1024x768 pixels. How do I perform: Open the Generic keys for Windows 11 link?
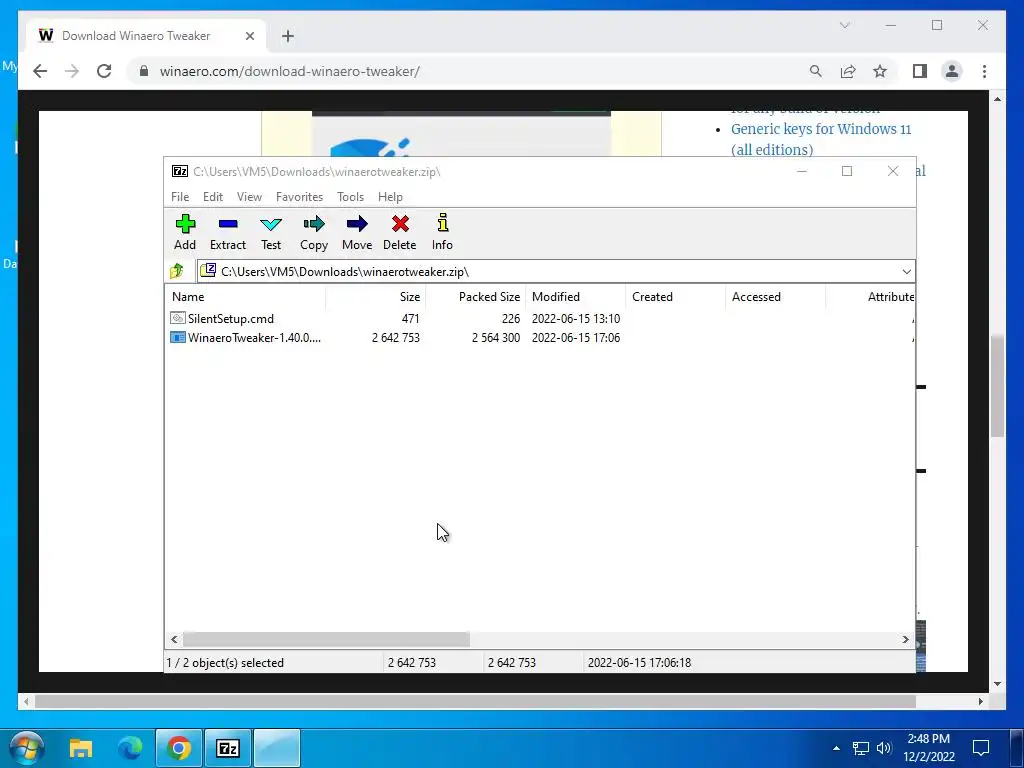coord(821,139)
